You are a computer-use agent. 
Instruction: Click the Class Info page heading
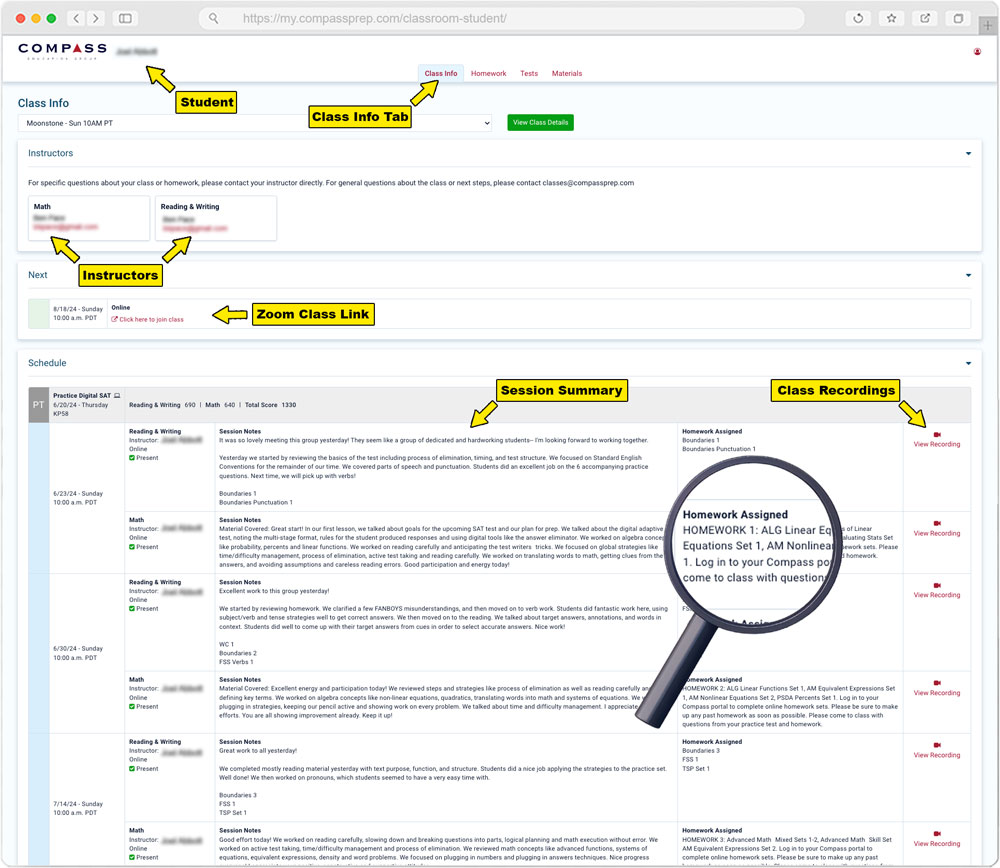[43, 103]
